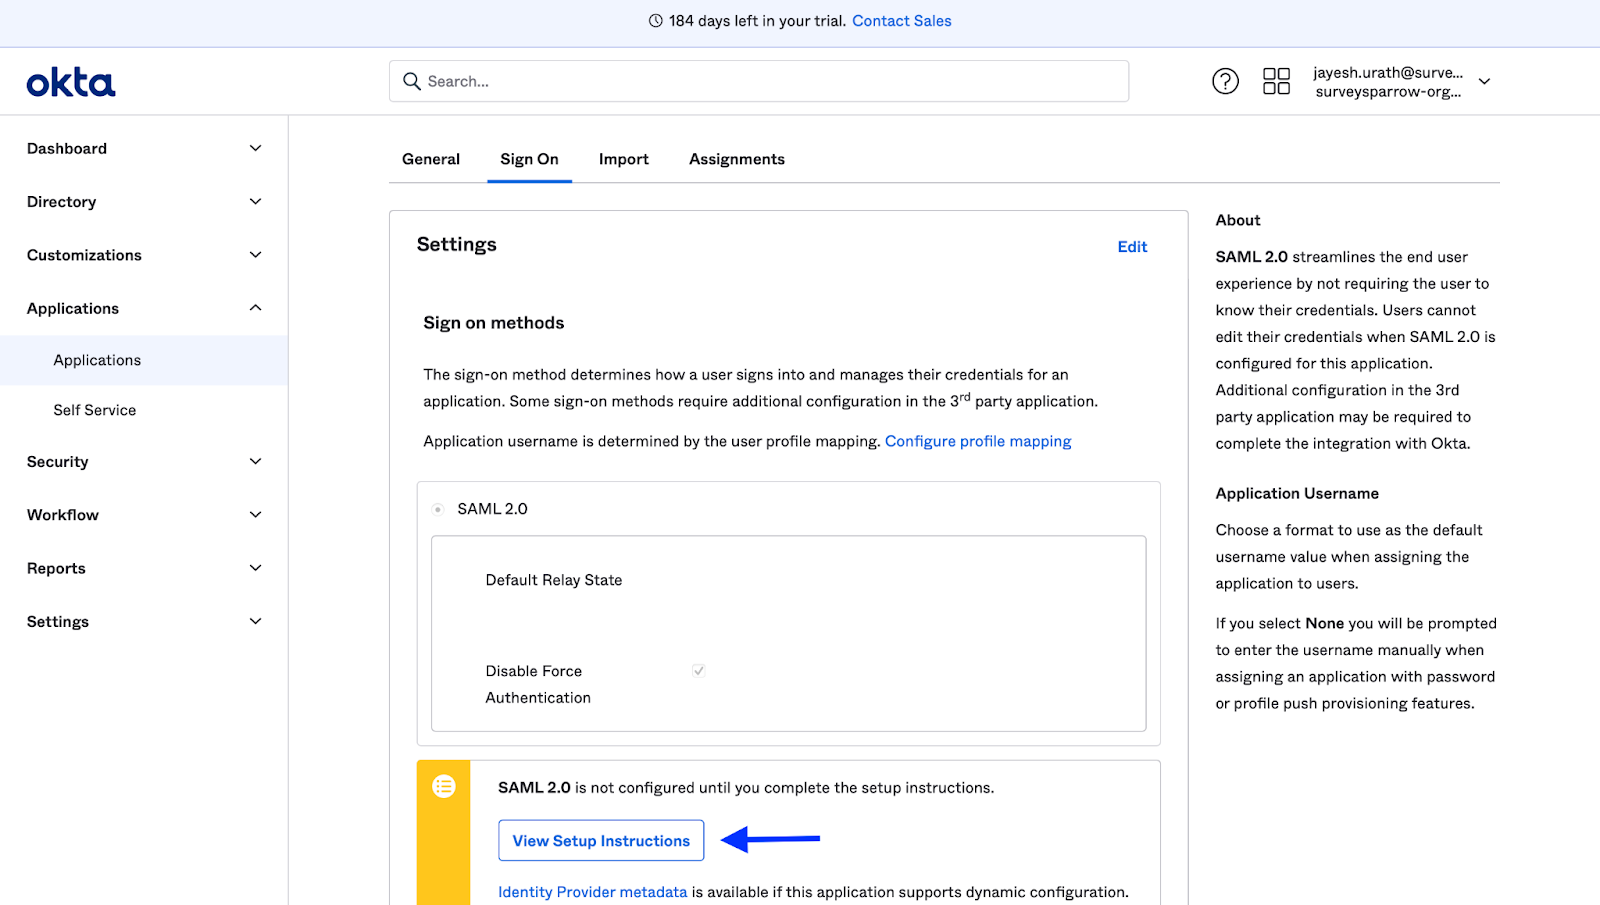Image resolution: width=1600 pixels, height=905 pixels.
Task: Expand the Directory menu
Action: coord(144,202)
